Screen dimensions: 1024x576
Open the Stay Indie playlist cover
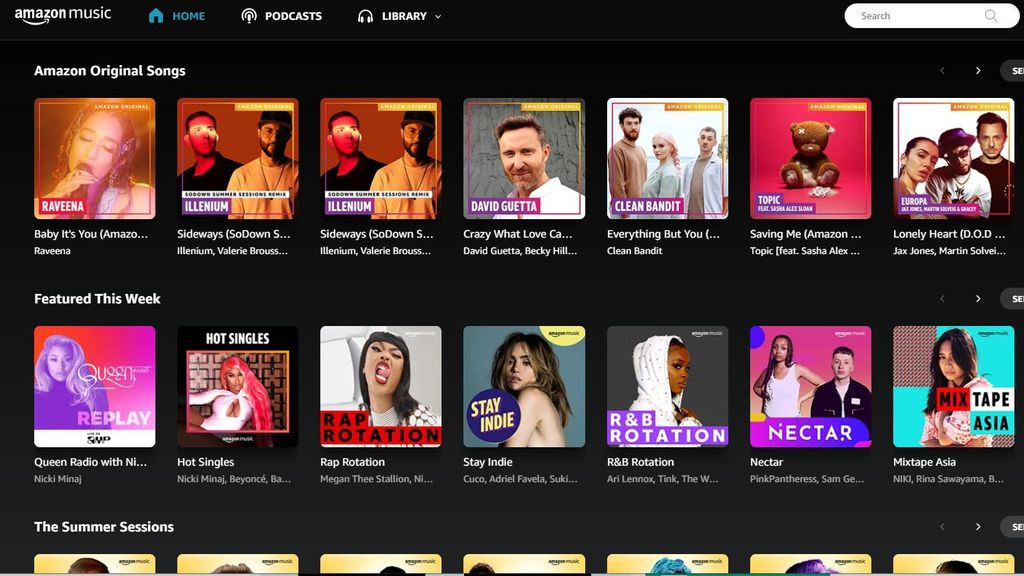(x=524, y=386)
